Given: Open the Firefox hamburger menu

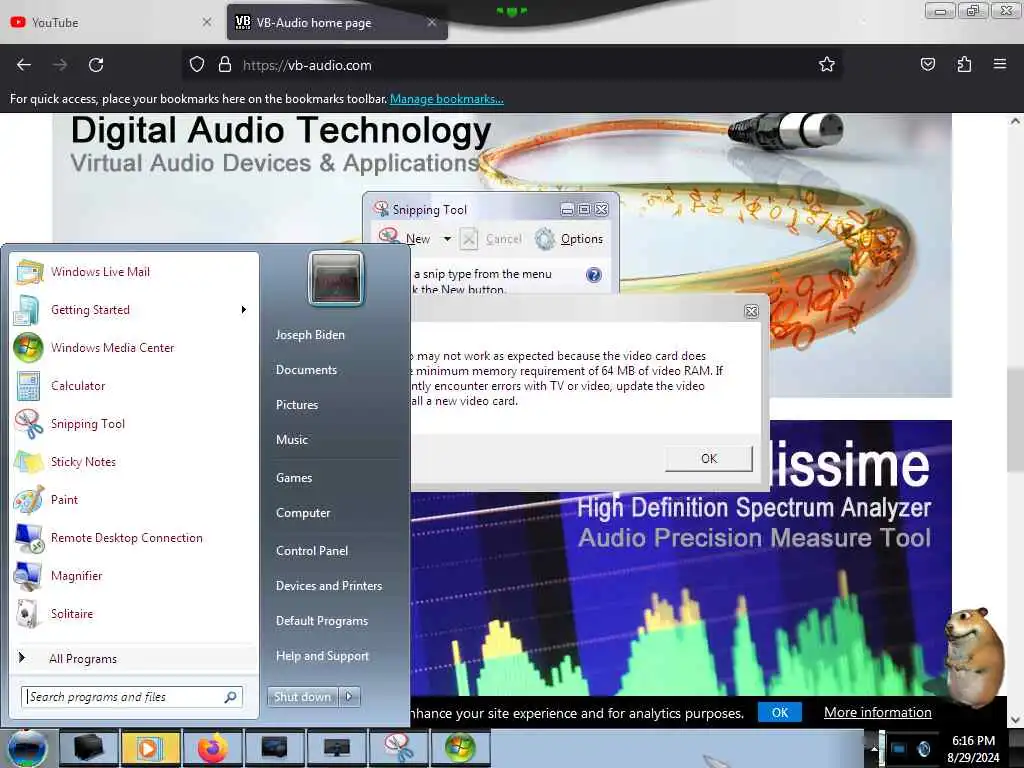Looking at the screenshot, I should click(1000, 64).
